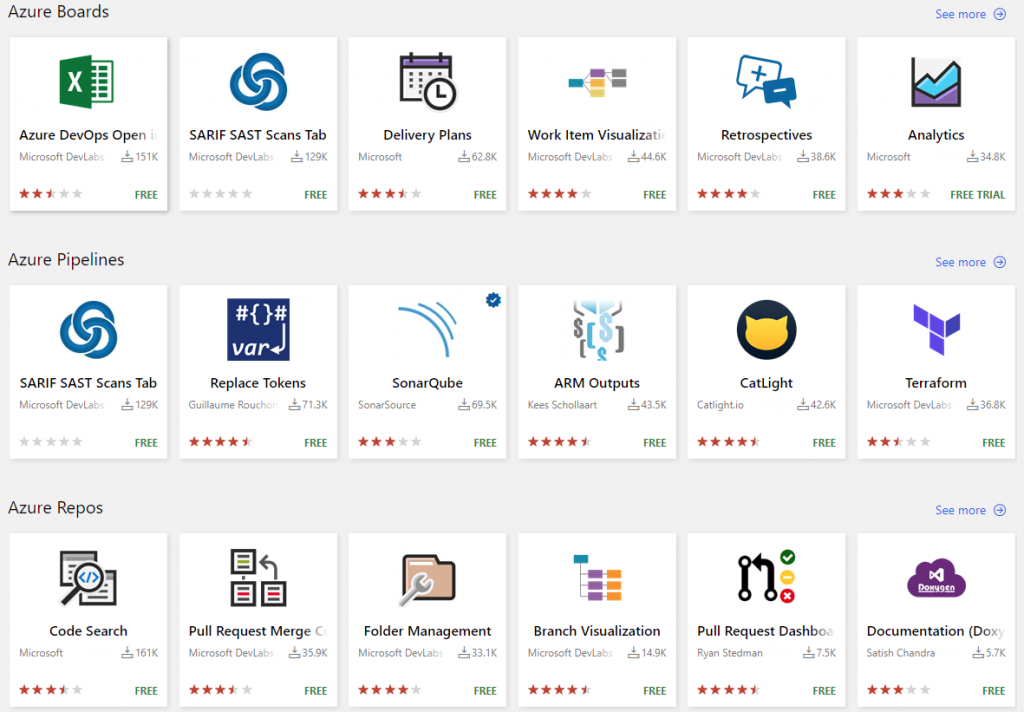Click the verified badge on the SonarQube card
Viewport: 1024px width, 712px height.
tap(494, 300)
